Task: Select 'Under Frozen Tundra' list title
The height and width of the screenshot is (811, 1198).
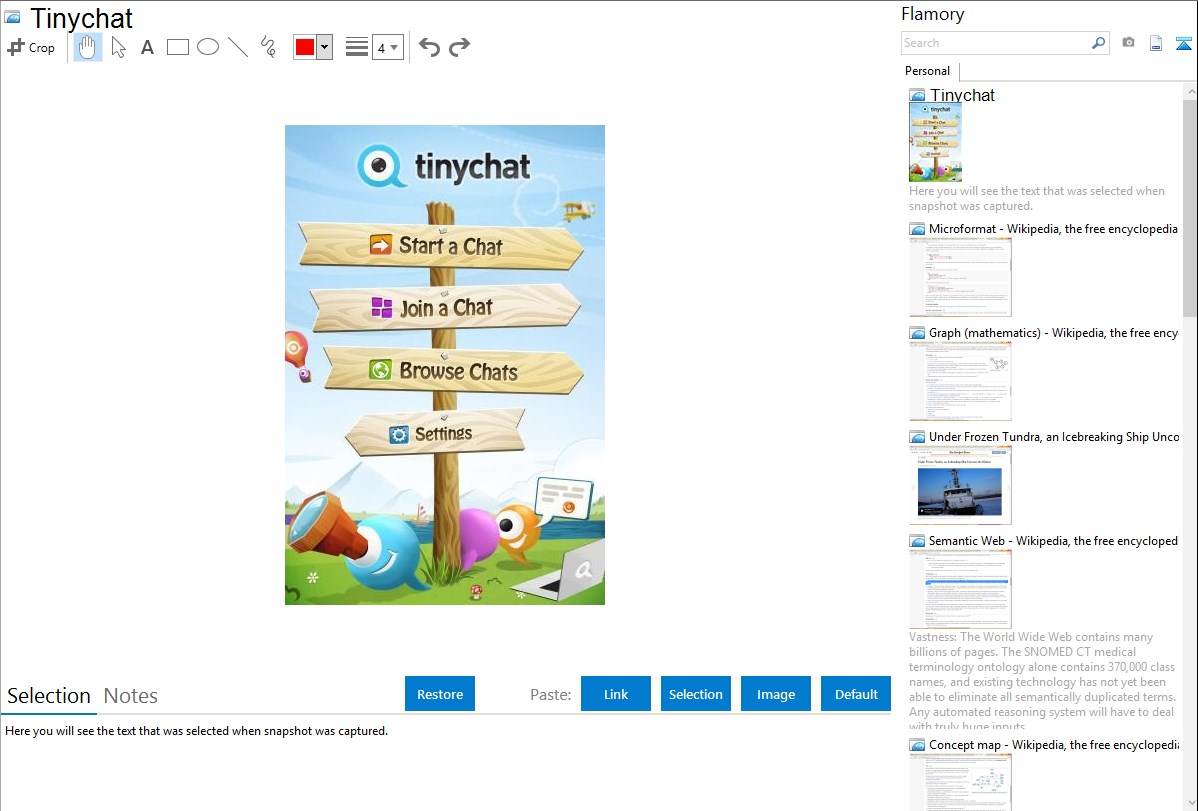Action: [x=1054, y=436]
